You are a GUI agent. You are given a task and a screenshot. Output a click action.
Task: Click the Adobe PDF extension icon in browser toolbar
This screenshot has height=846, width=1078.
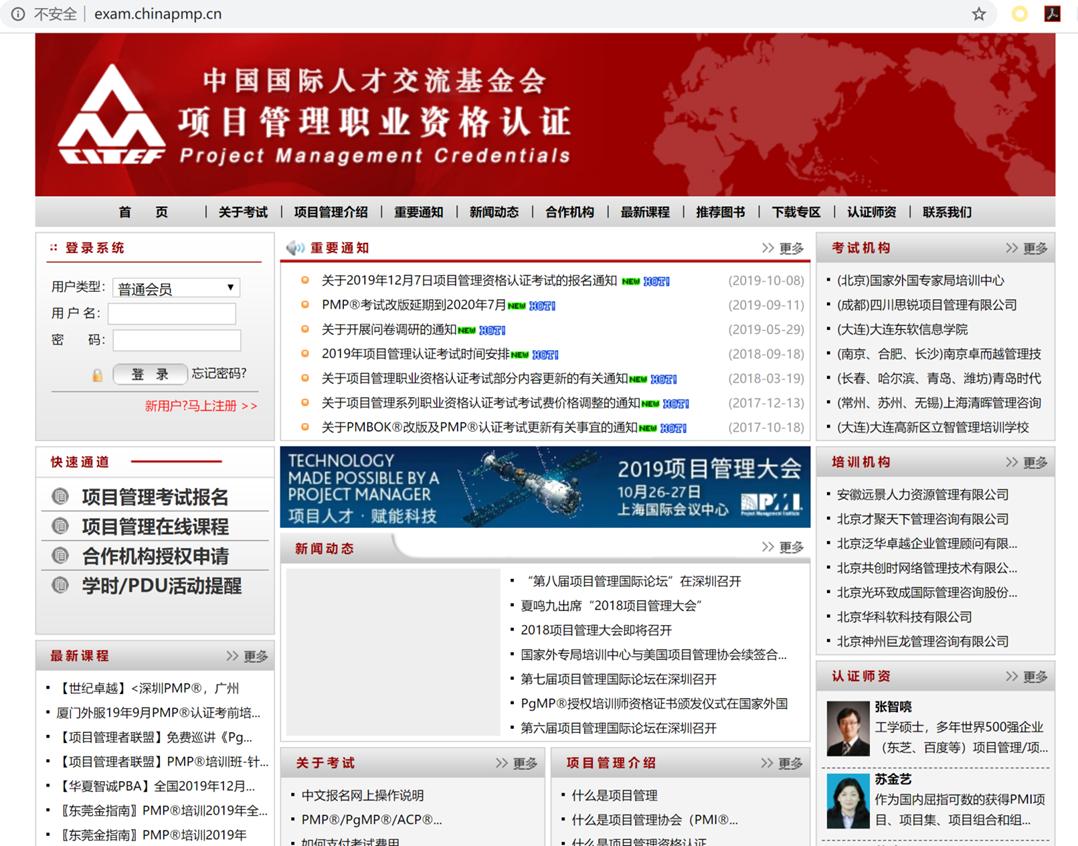click(x=1052, y=14)
